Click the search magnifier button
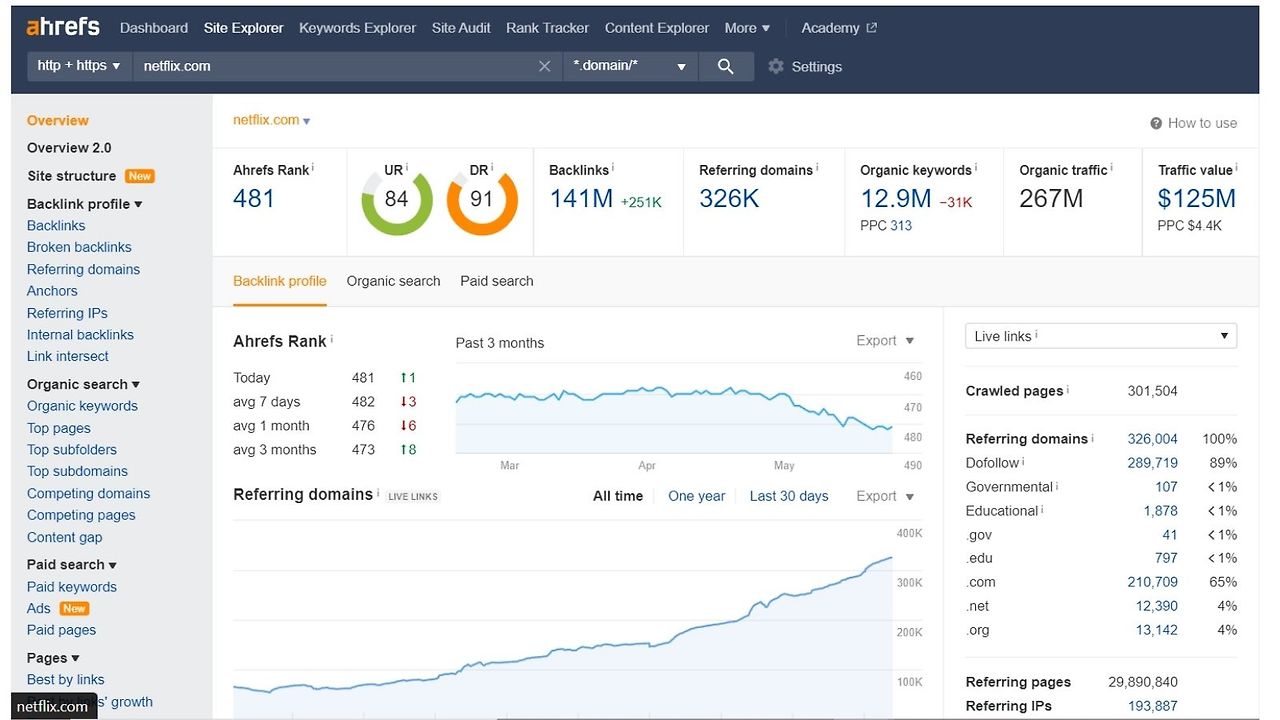 coord(726,66)
